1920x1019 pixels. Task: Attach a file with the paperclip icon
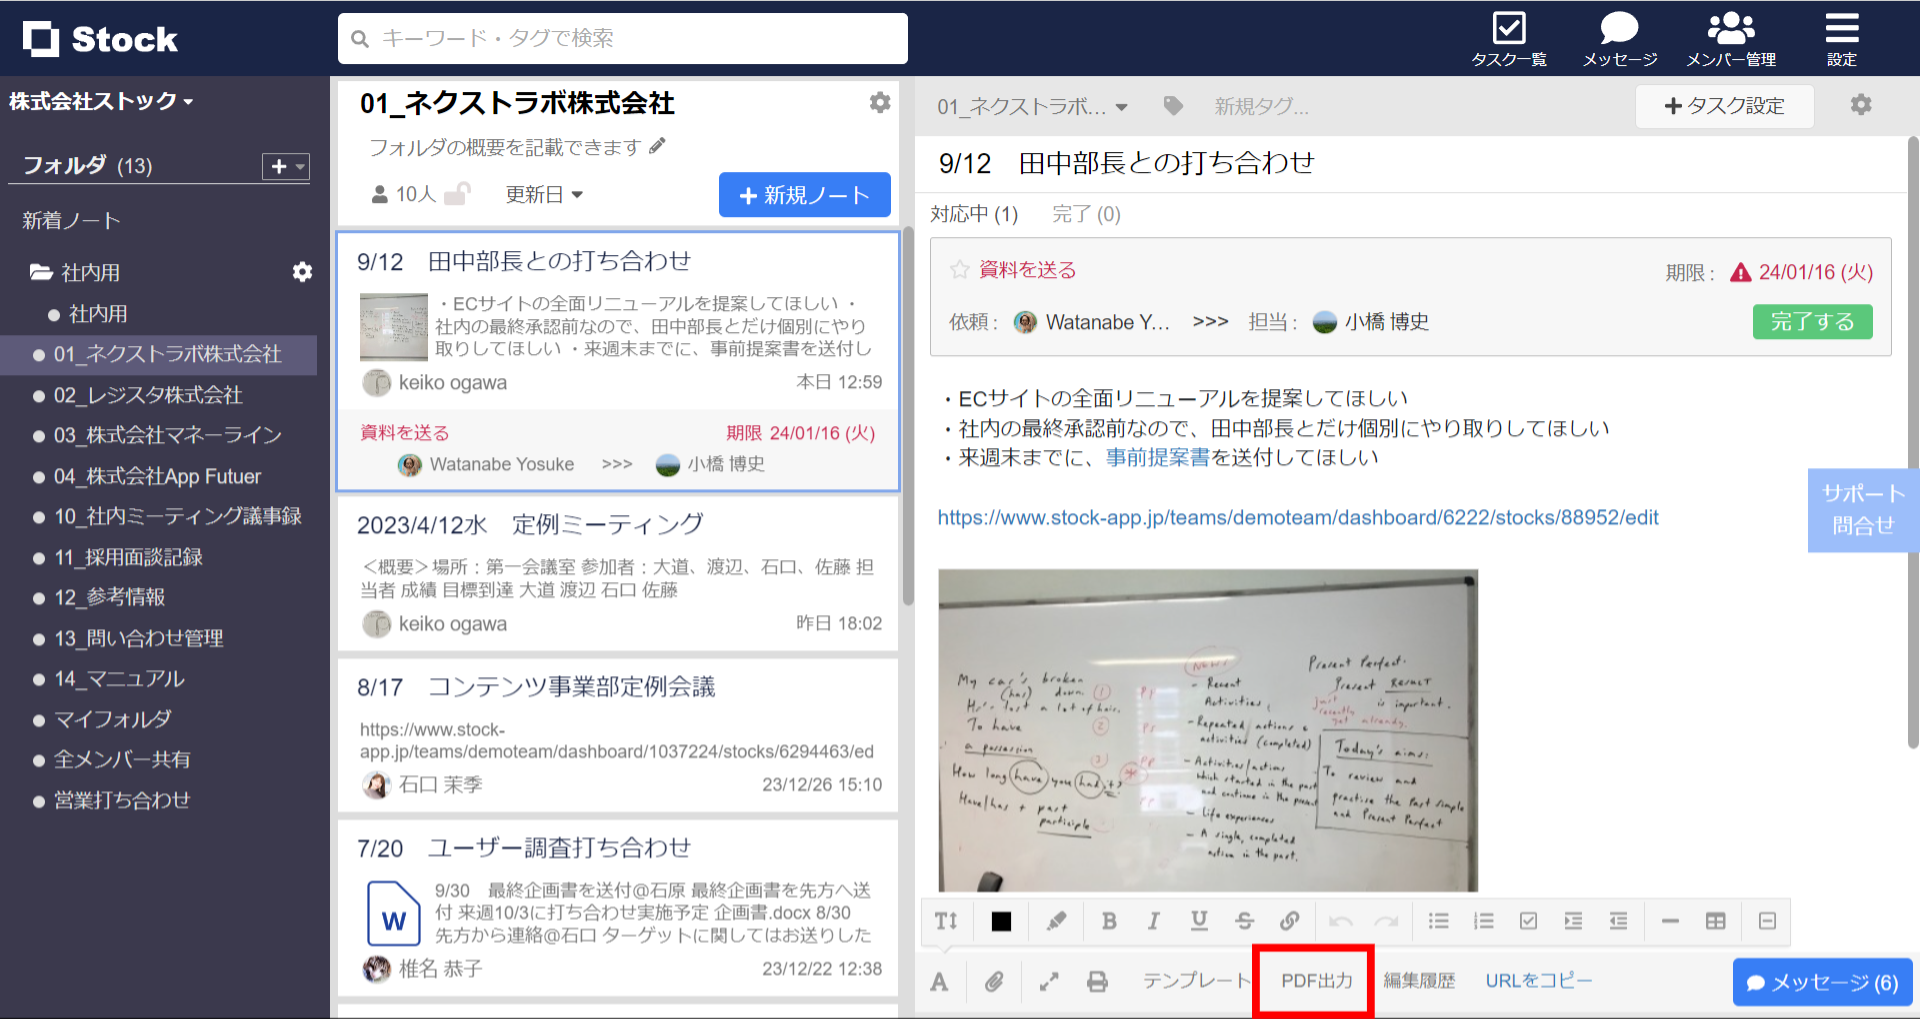tap(994, 981)
